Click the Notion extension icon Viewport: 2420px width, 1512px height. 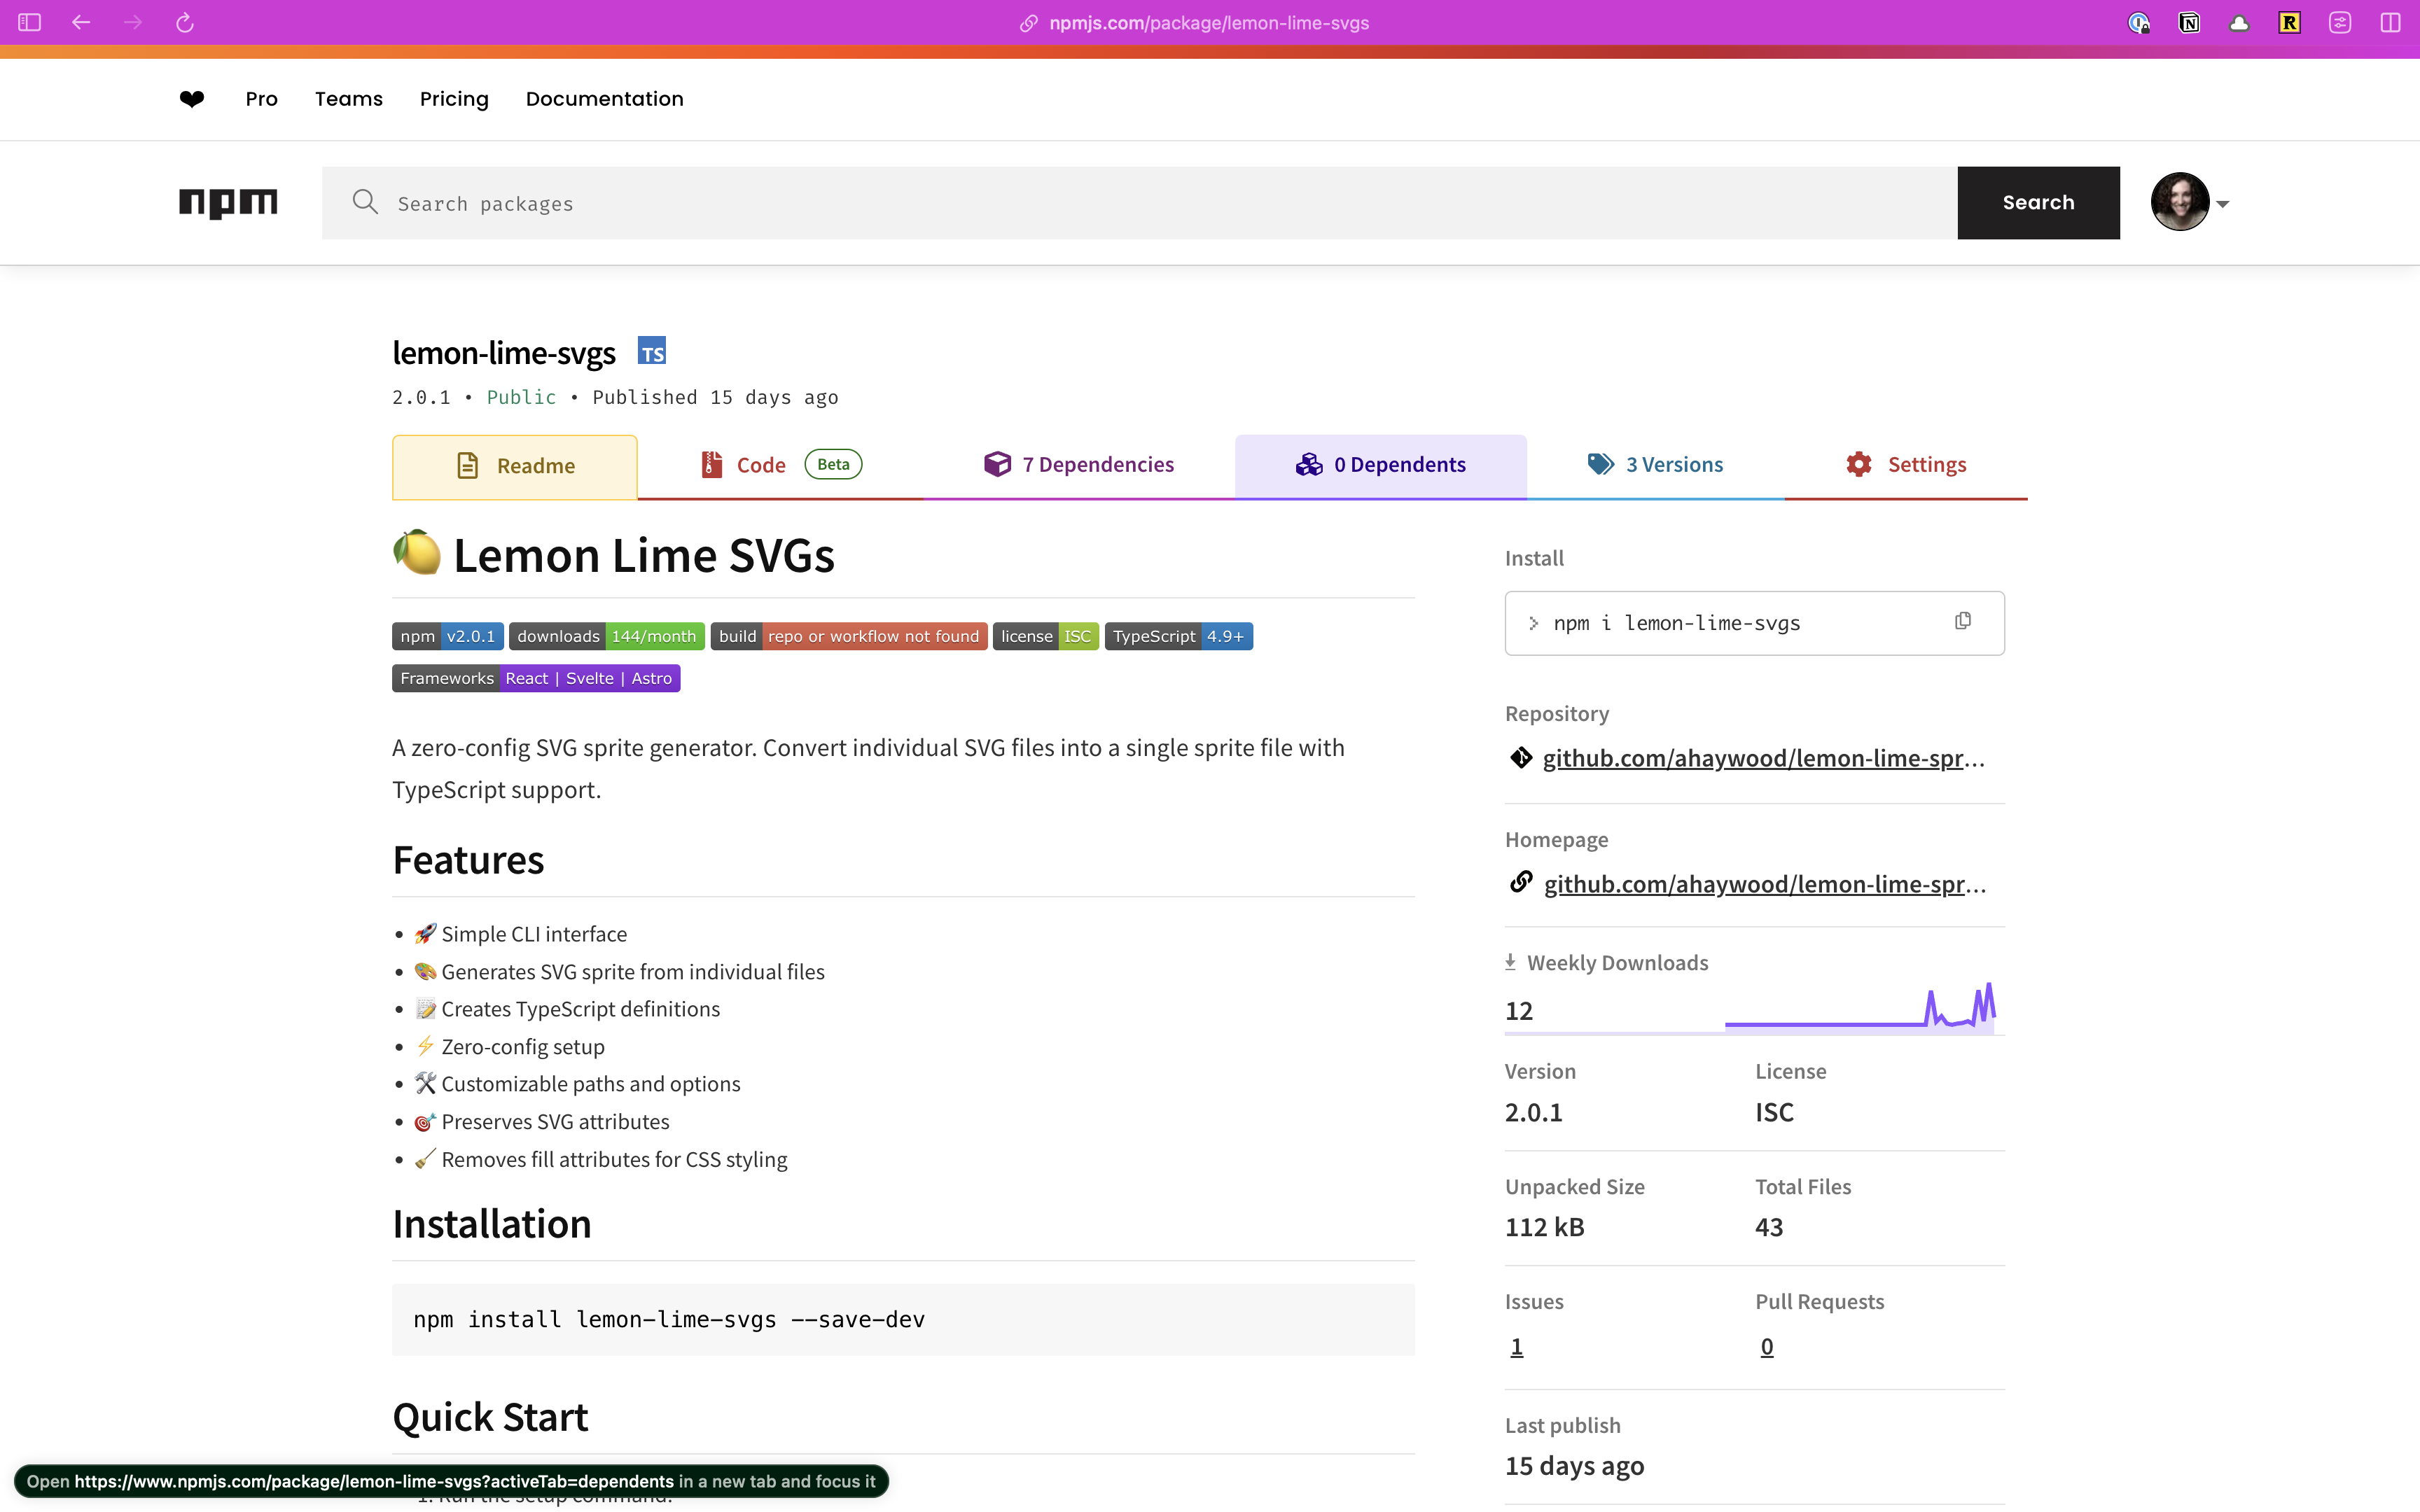[2189, 22]
